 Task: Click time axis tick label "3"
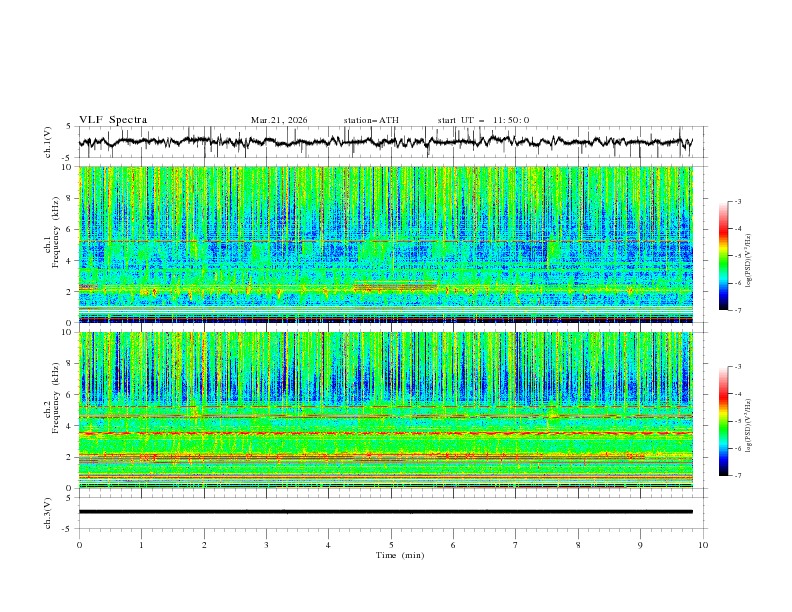click(266, 545)
